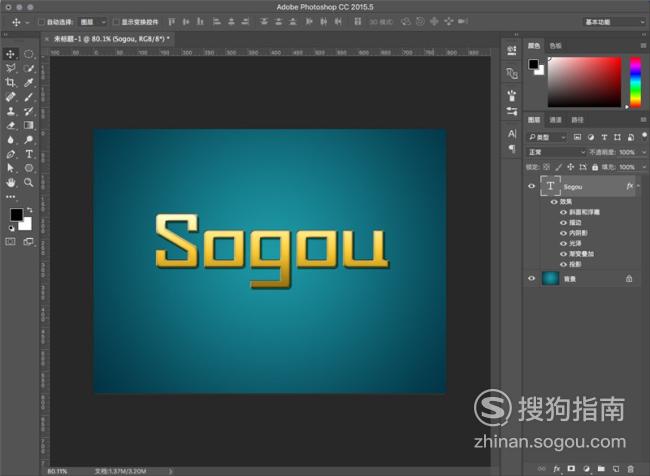
Task: Open the Character panel icon
Action: point(512,134)
